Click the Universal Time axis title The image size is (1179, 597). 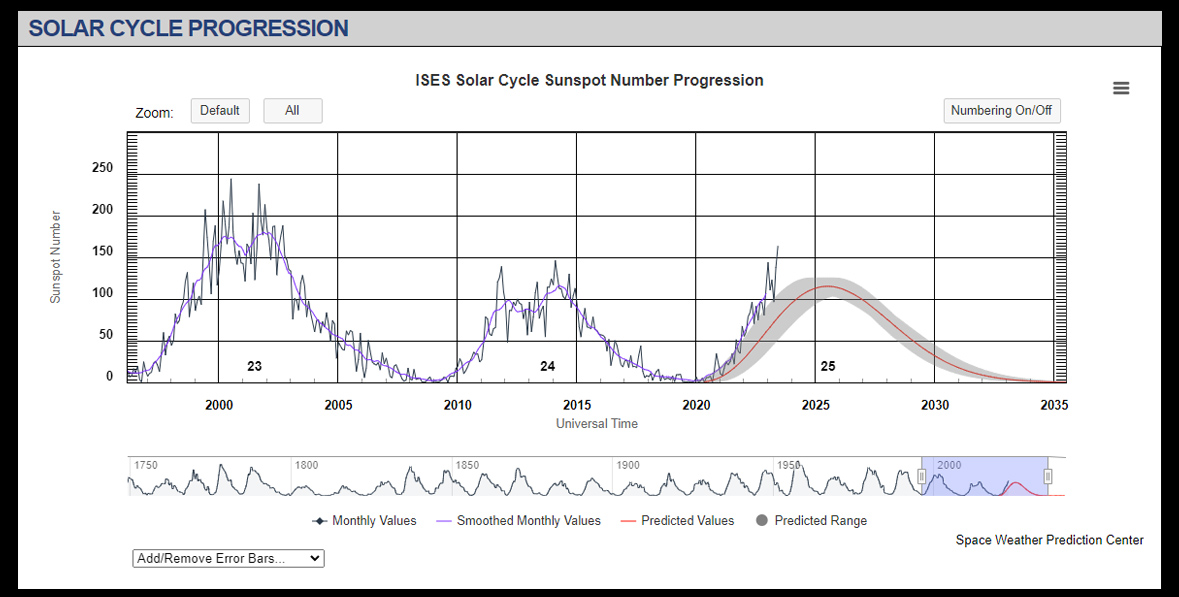(597, 423)
